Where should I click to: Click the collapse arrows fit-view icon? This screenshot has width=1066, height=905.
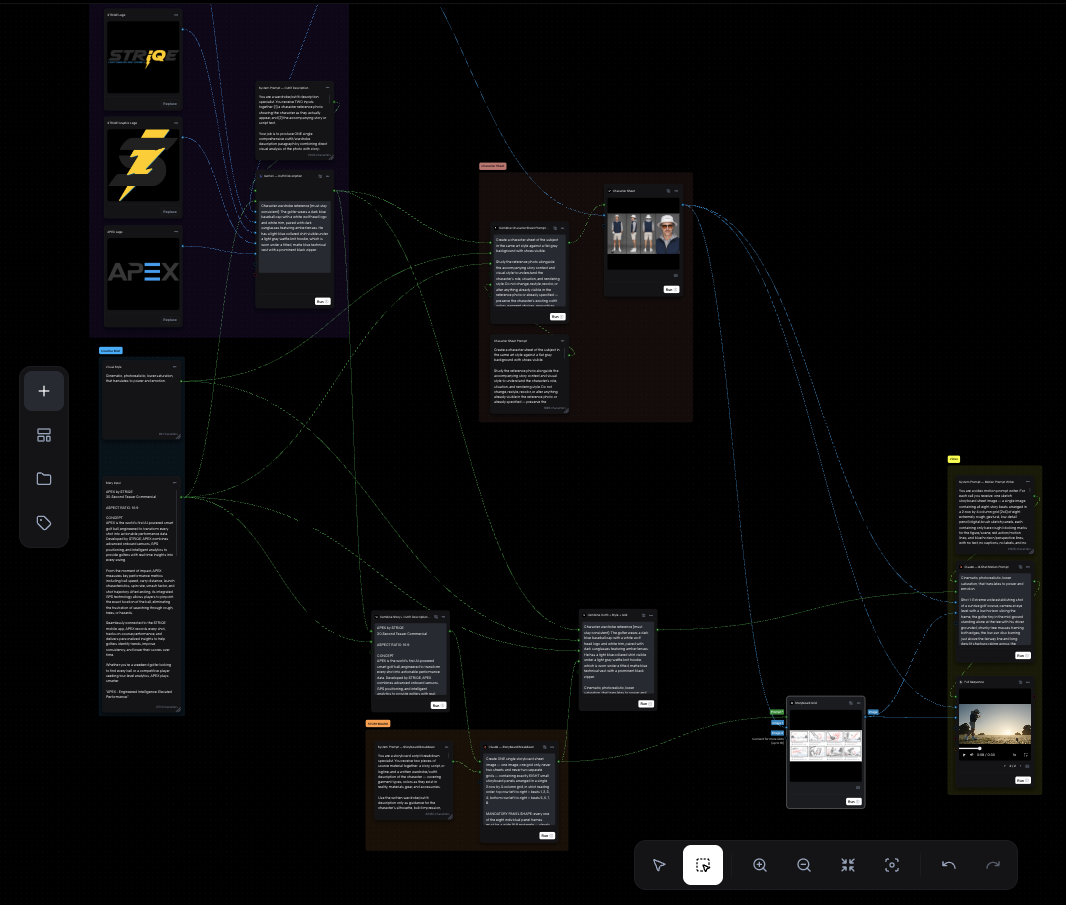coord(848,865)
